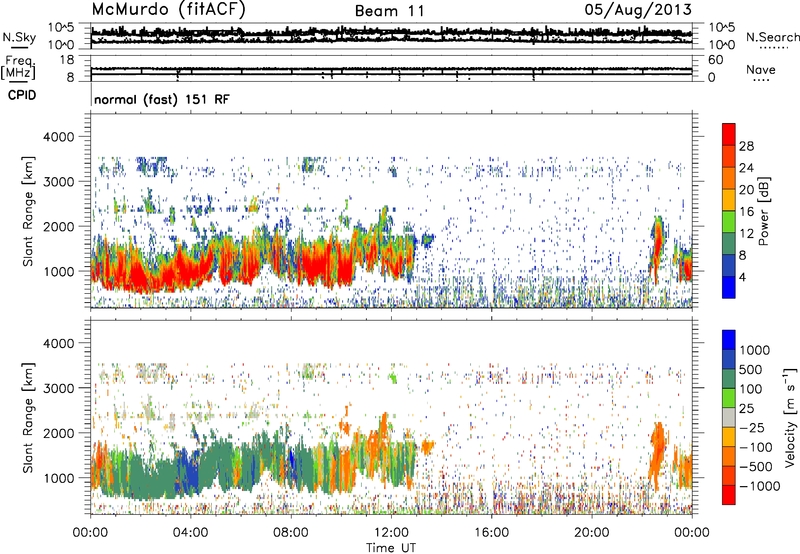Click the 12:00 time axis label
Screen dimensions: 800x554
(391, 533)
